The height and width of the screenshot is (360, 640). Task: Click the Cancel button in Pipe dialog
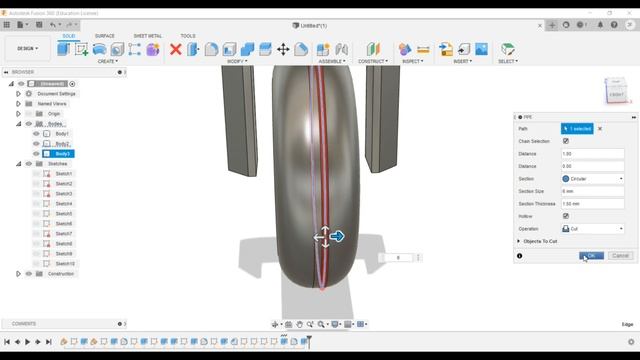pos(620,256)
